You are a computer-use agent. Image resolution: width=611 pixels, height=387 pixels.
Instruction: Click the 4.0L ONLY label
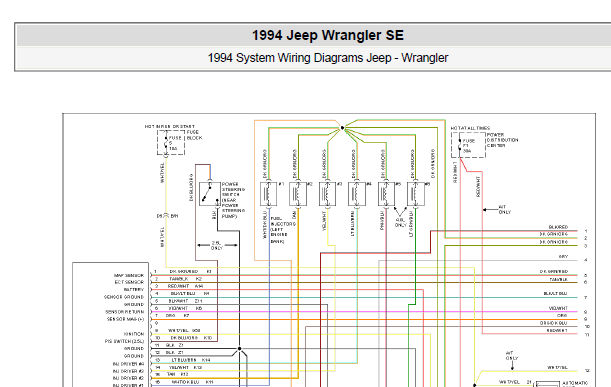(x=401, y=223)
